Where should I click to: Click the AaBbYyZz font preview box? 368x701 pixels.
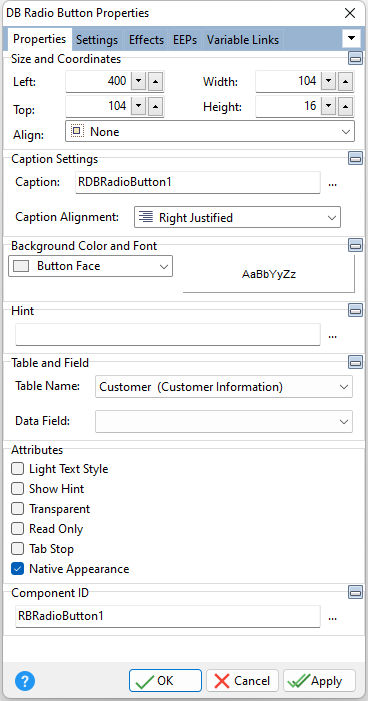pos(269,274)
